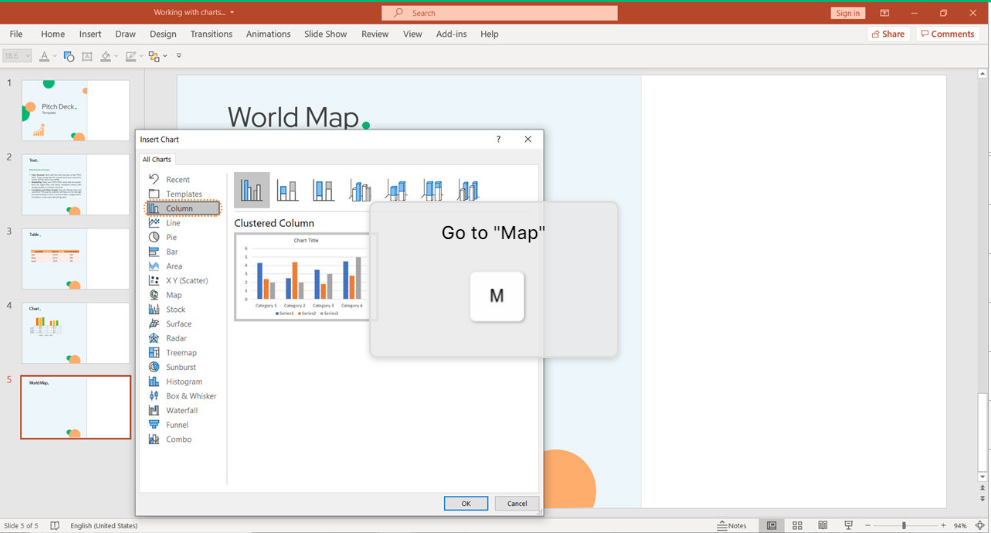The height and width of the screenshot is (533, 991).
Task: Select 3-D Clustered Column subtype icon
Action: (360, 190)
